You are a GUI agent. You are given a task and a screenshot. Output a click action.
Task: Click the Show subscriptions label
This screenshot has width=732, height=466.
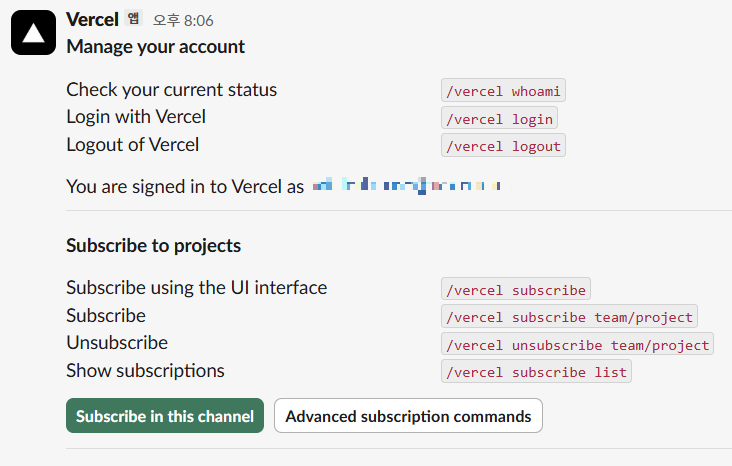coord(145,371)
